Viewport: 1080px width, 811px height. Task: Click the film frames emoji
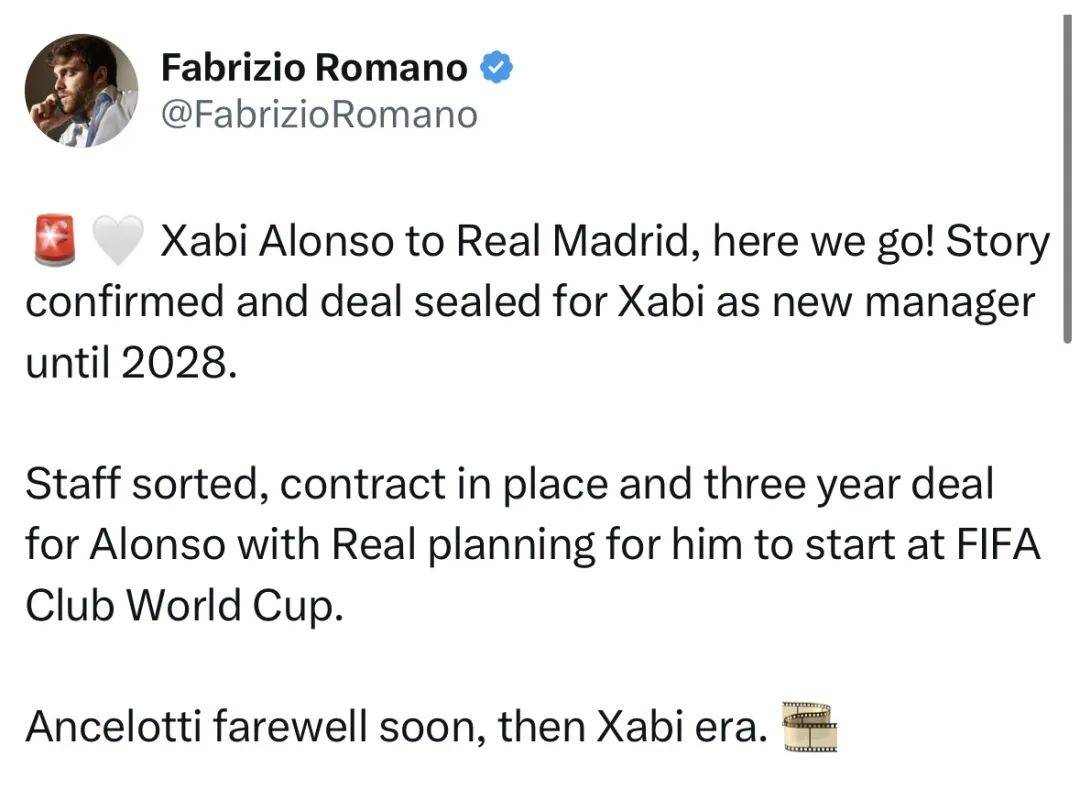pos(809,726)
